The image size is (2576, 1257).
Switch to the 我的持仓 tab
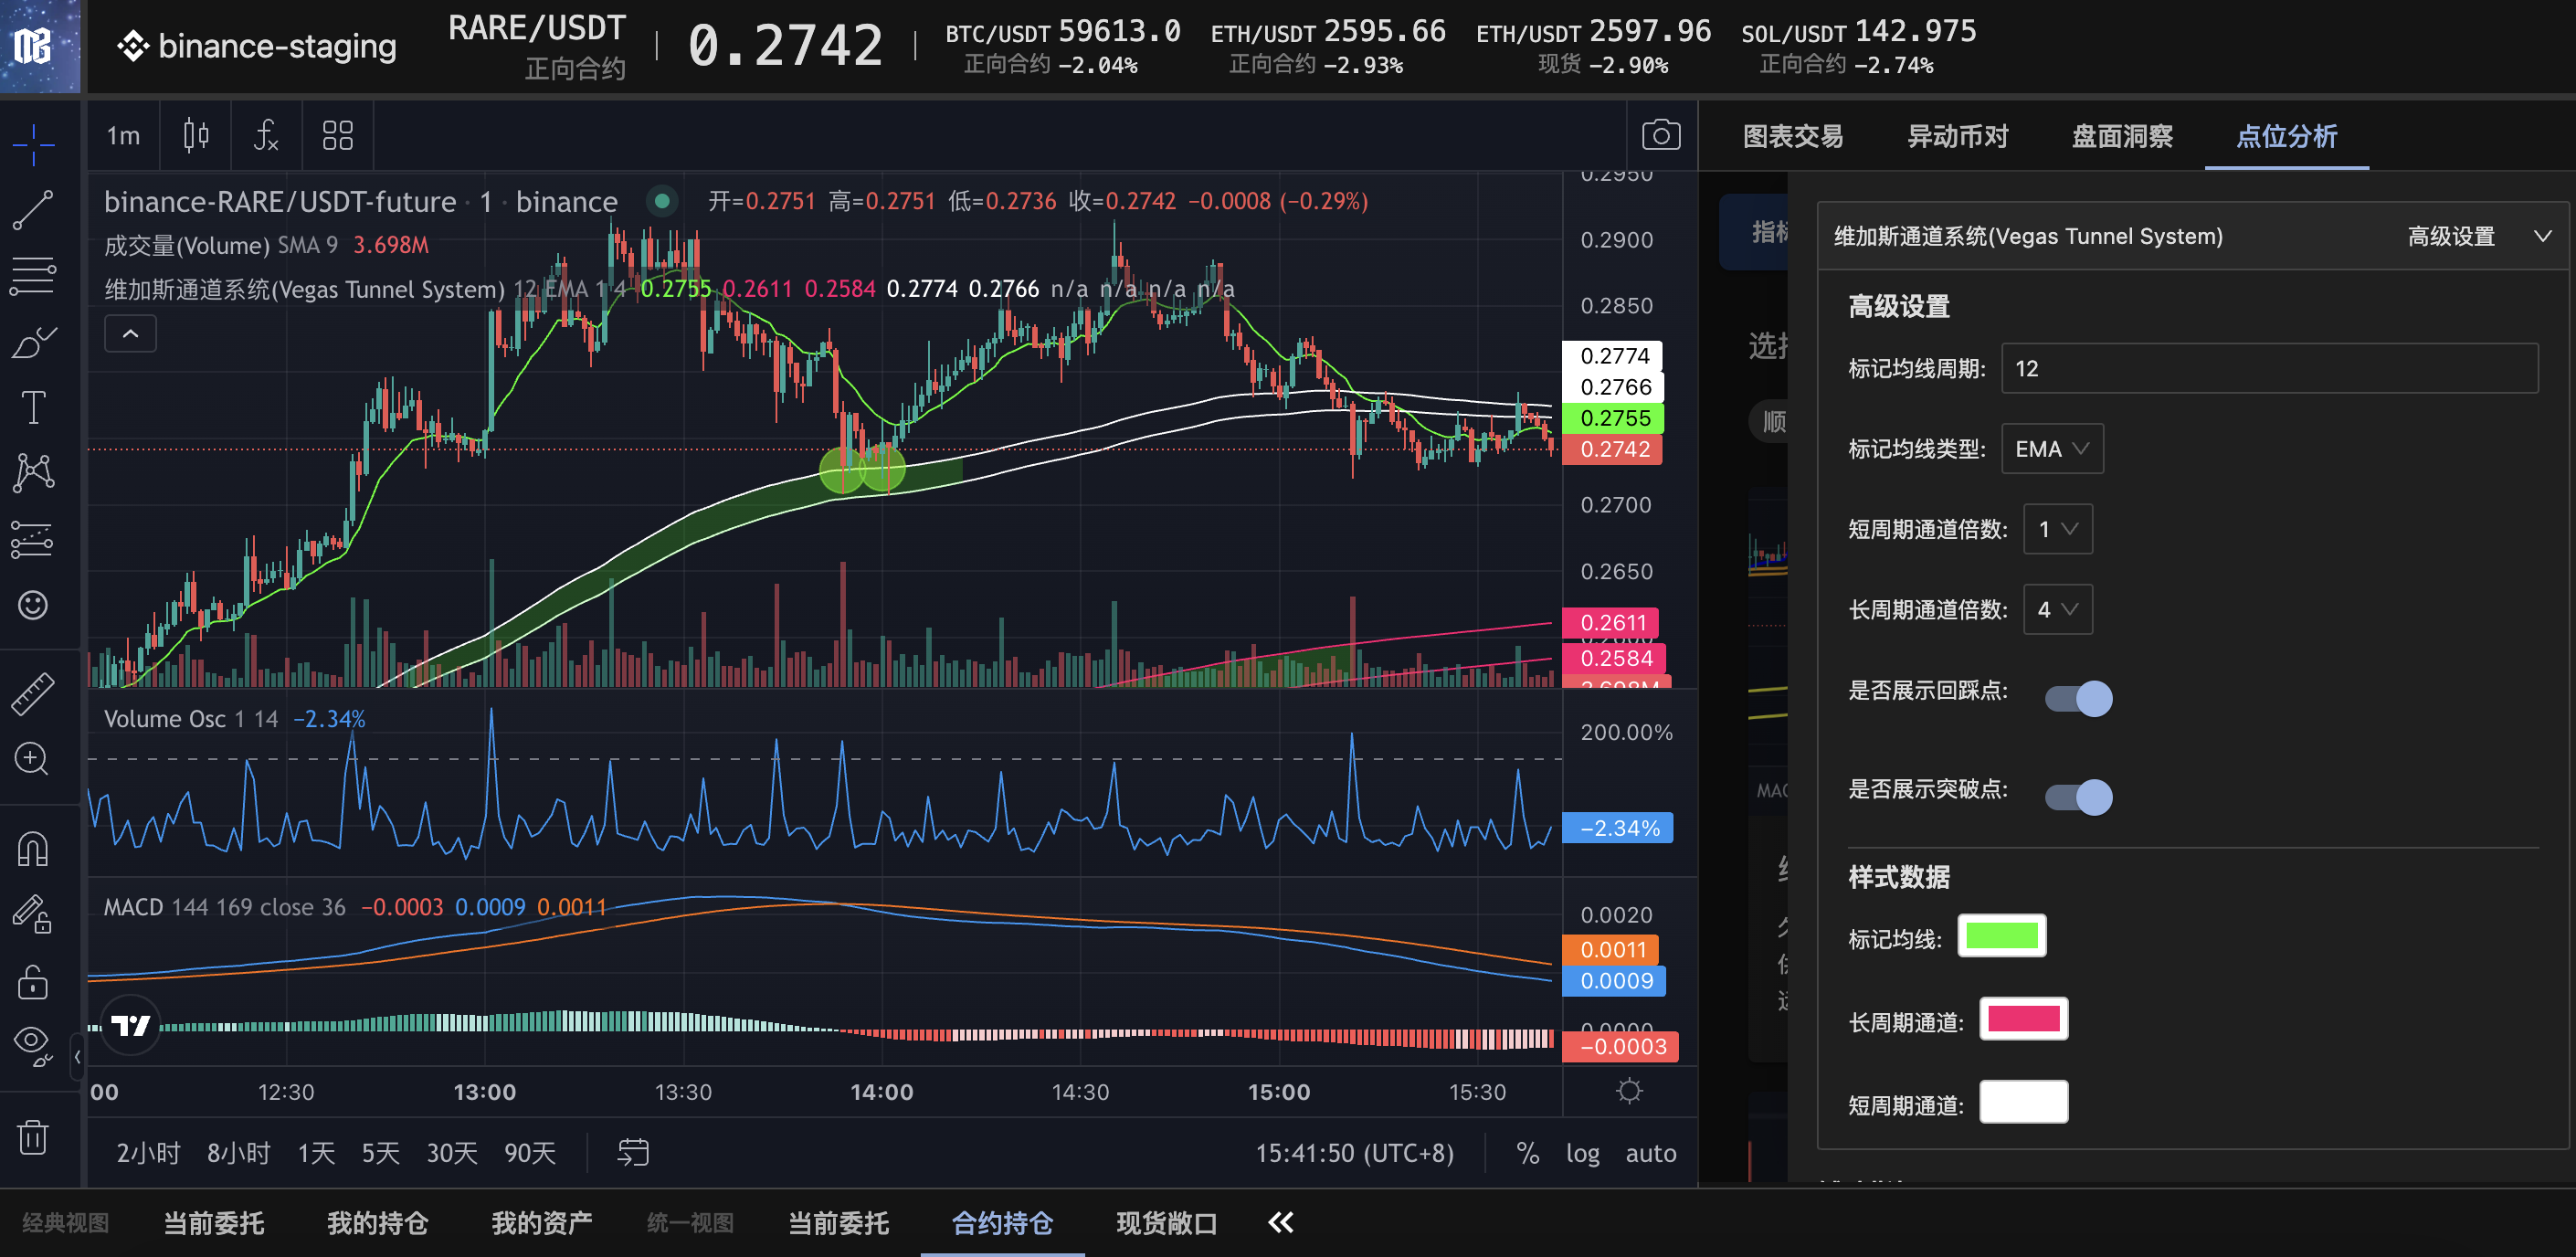[x=377, y=1223]
